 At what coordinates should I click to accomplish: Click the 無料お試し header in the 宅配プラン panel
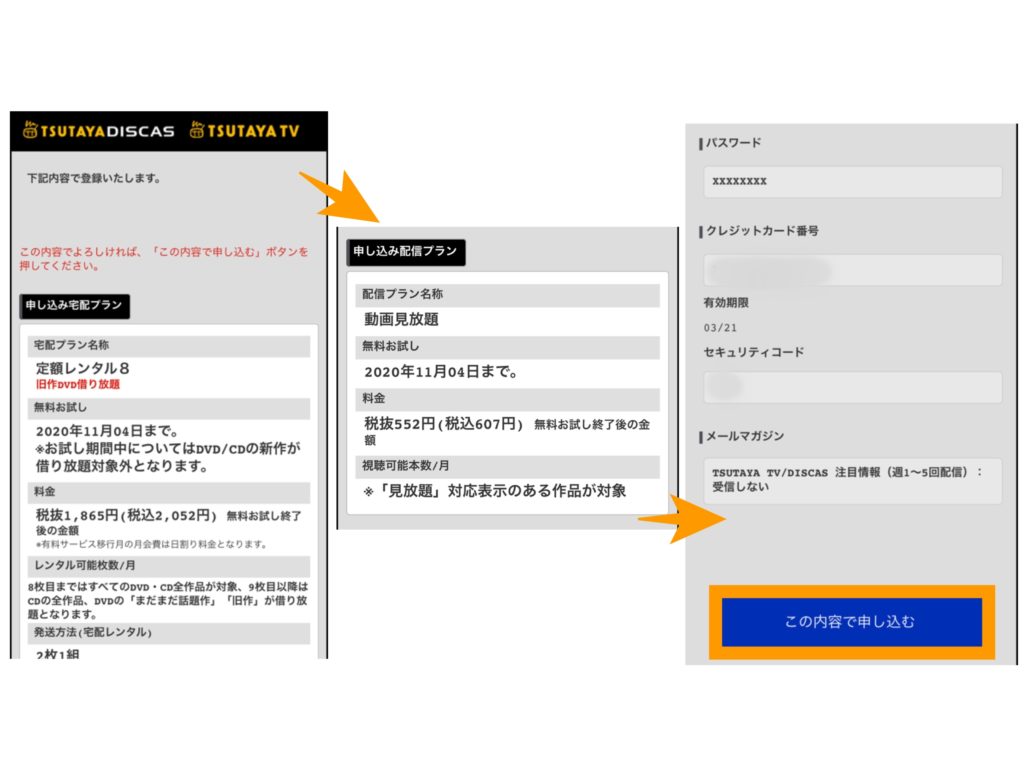pos(168,408)
